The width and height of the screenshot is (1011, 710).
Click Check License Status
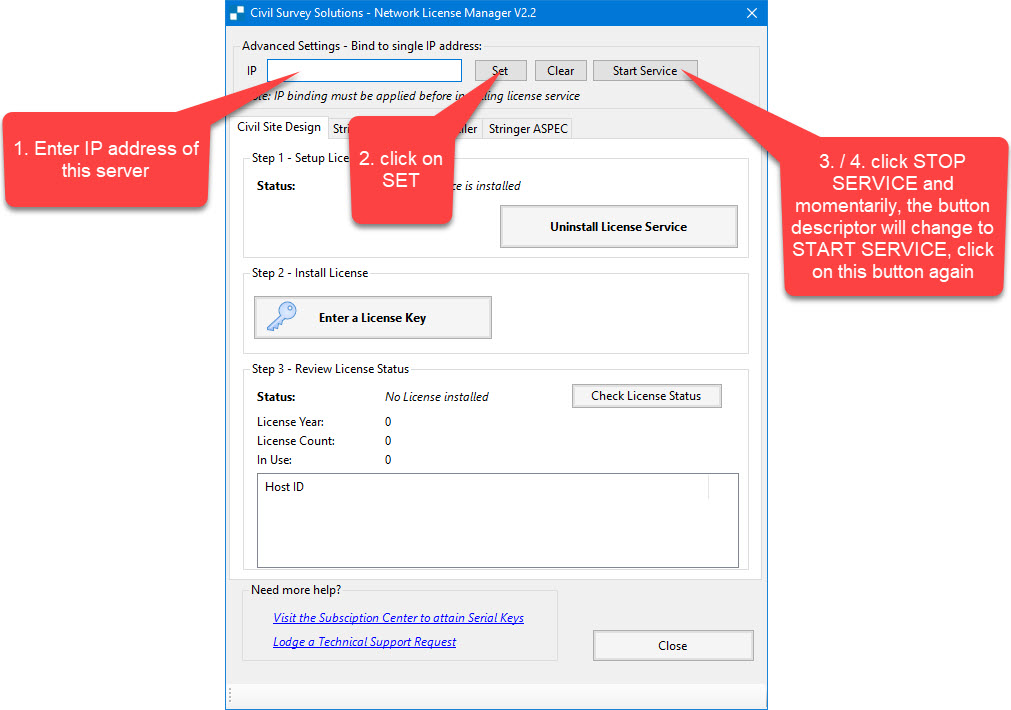tap(646, 396)
